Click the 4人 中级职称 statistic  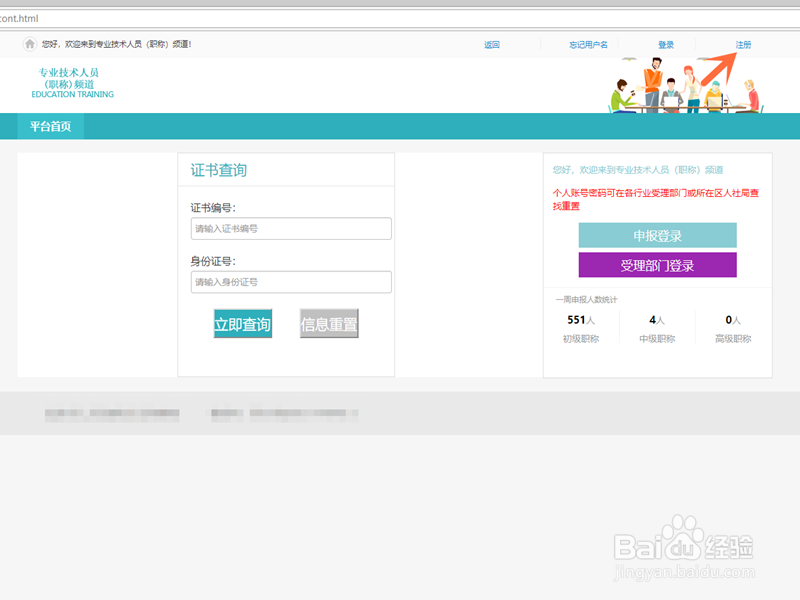click(x=657, y=328)
